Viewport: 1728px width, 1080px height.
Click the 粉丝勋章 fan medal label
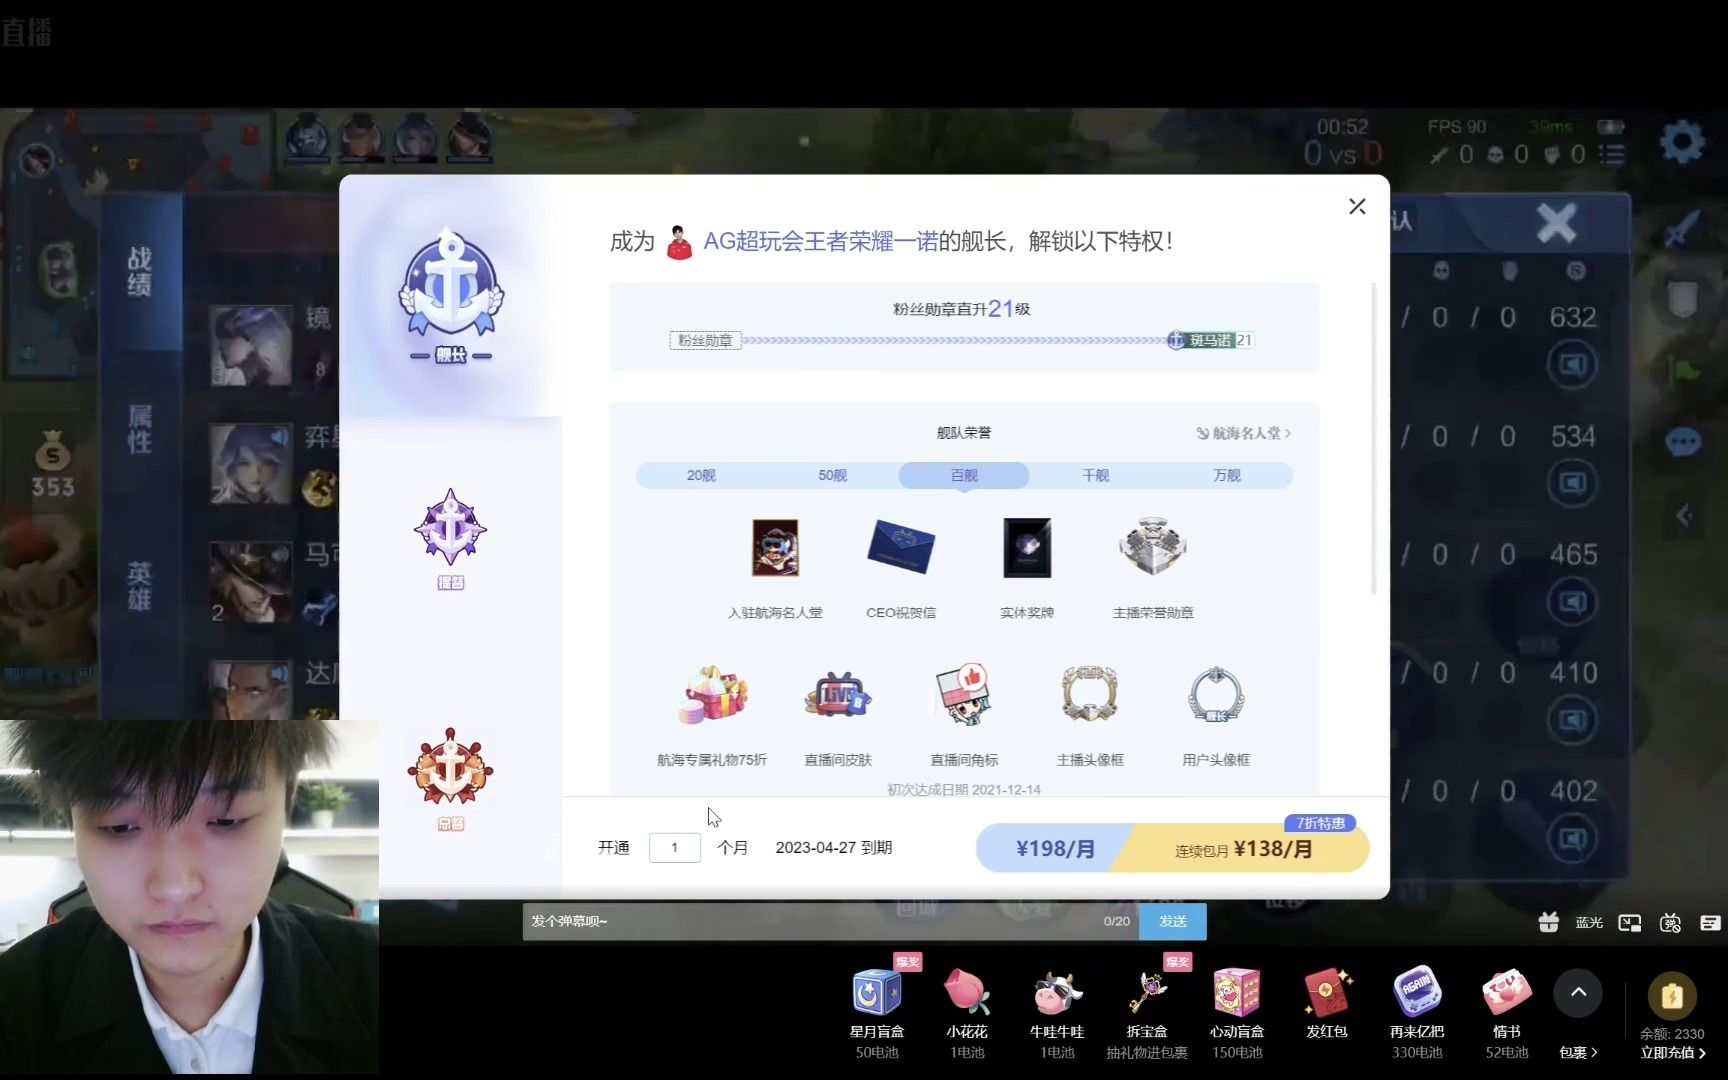tap(705, 340)
